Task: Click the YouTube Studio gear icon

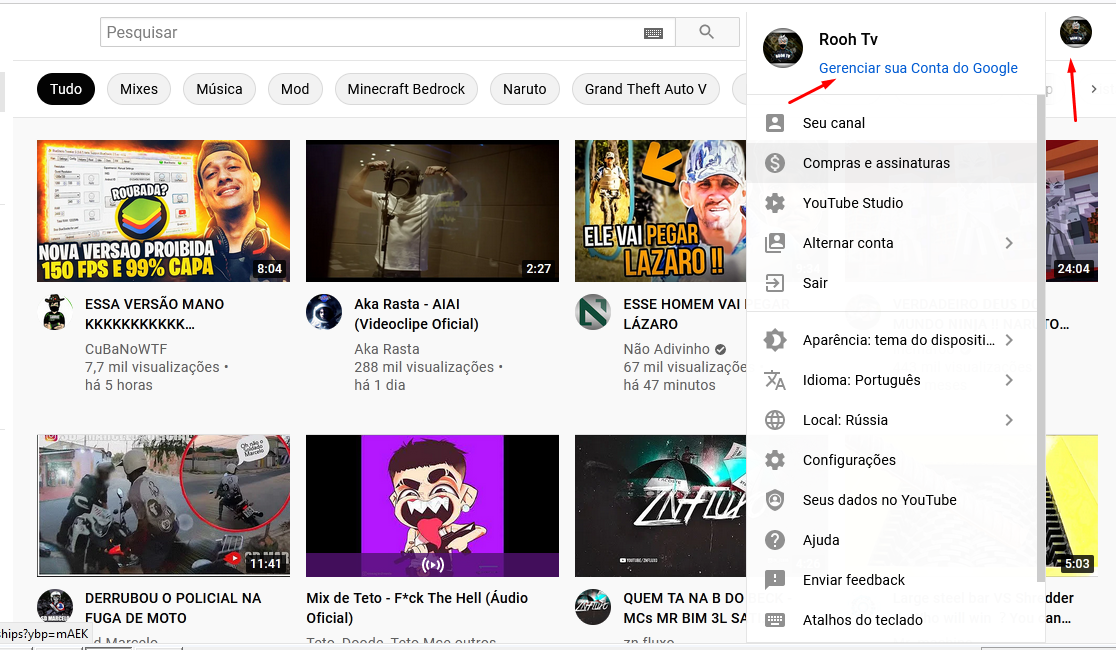Action: [x=775, y=203]
